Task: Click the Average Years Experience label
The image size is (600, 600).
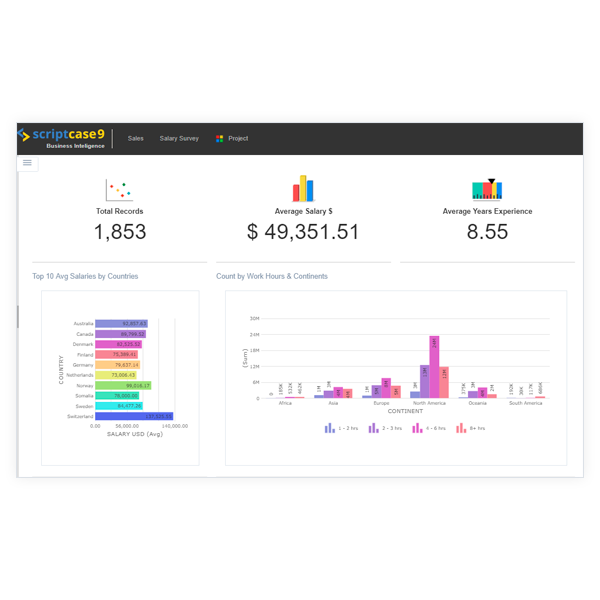Action: tap(488, 211)
